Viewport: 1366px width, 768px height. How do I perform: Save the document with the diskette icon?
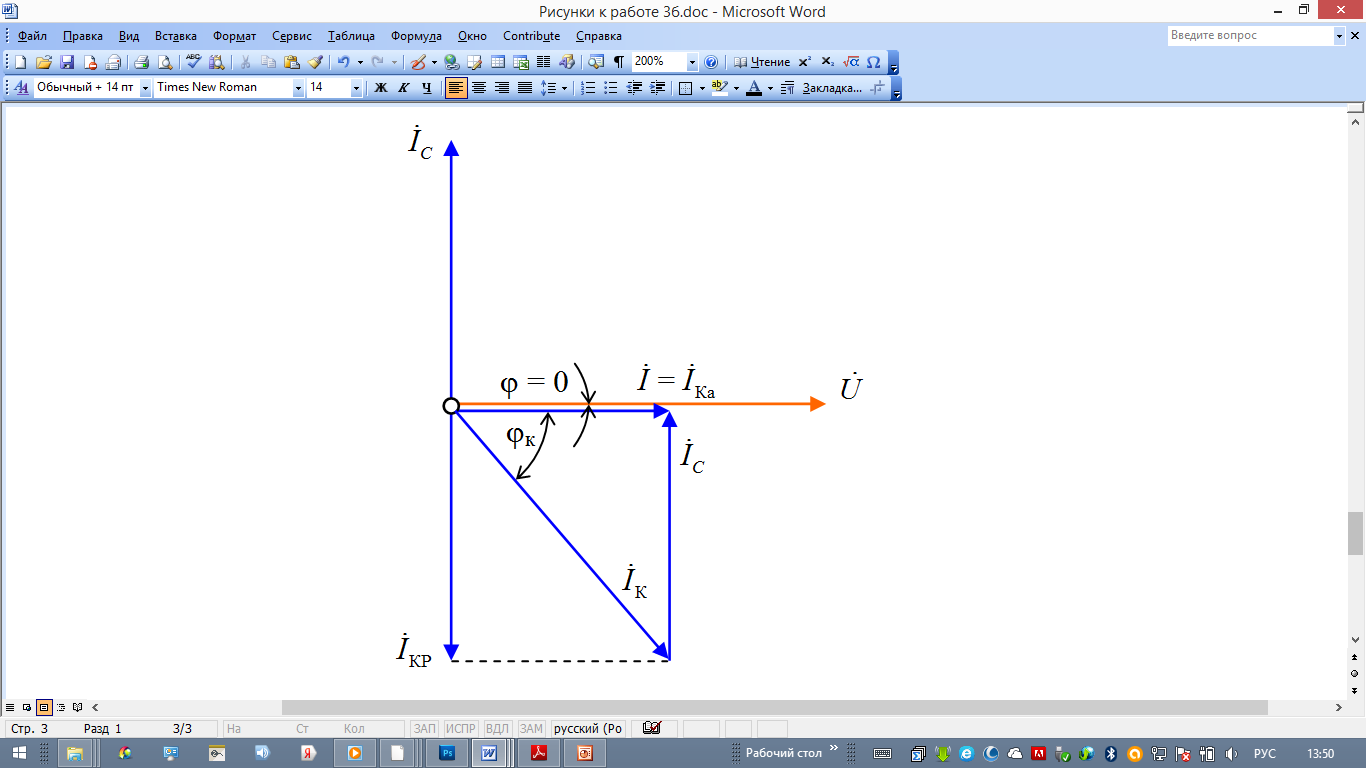click(x=67, y=62)
